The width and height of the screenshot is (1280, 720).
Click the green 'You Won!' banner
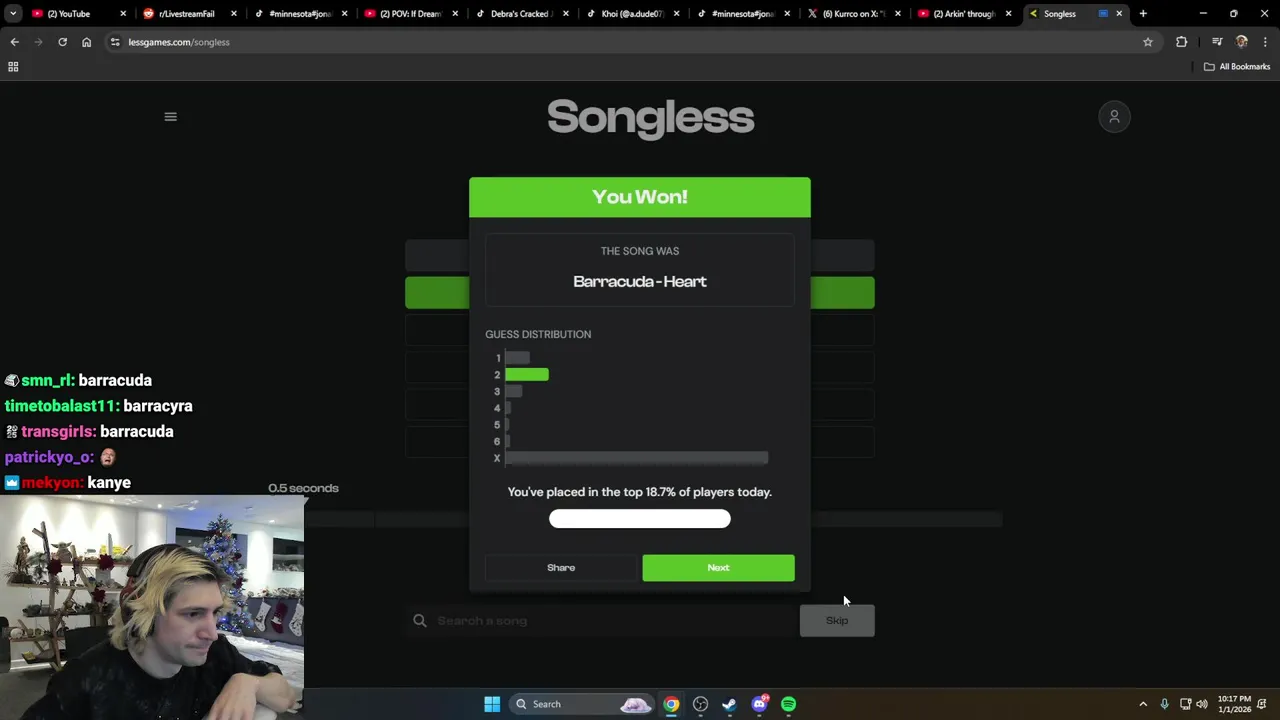[640, 197]
